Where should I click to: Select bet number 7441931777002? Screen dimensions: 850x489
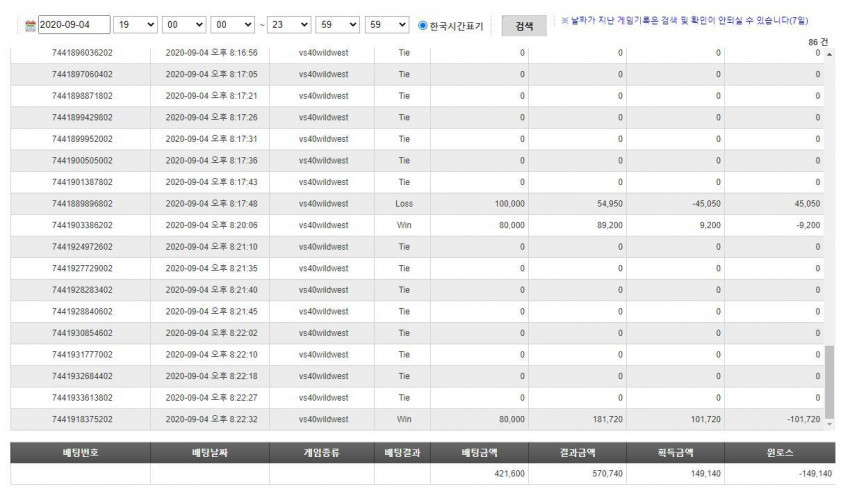(82, 355)
